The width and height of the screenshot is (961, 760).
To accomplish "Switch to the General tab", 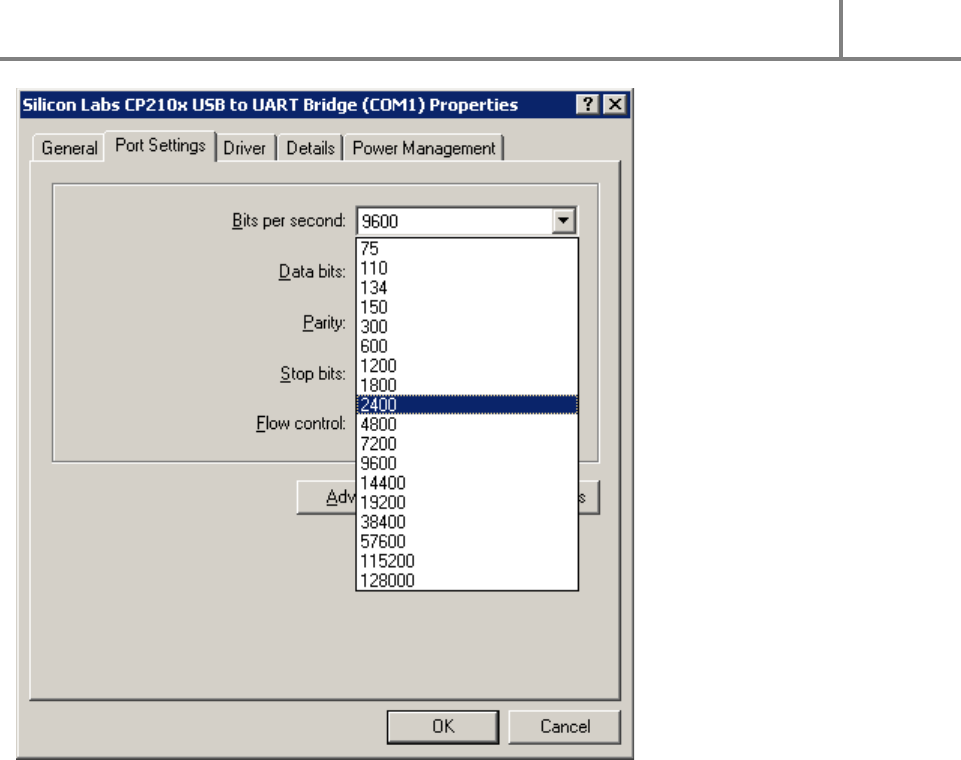I will click(x=69, y=148).
